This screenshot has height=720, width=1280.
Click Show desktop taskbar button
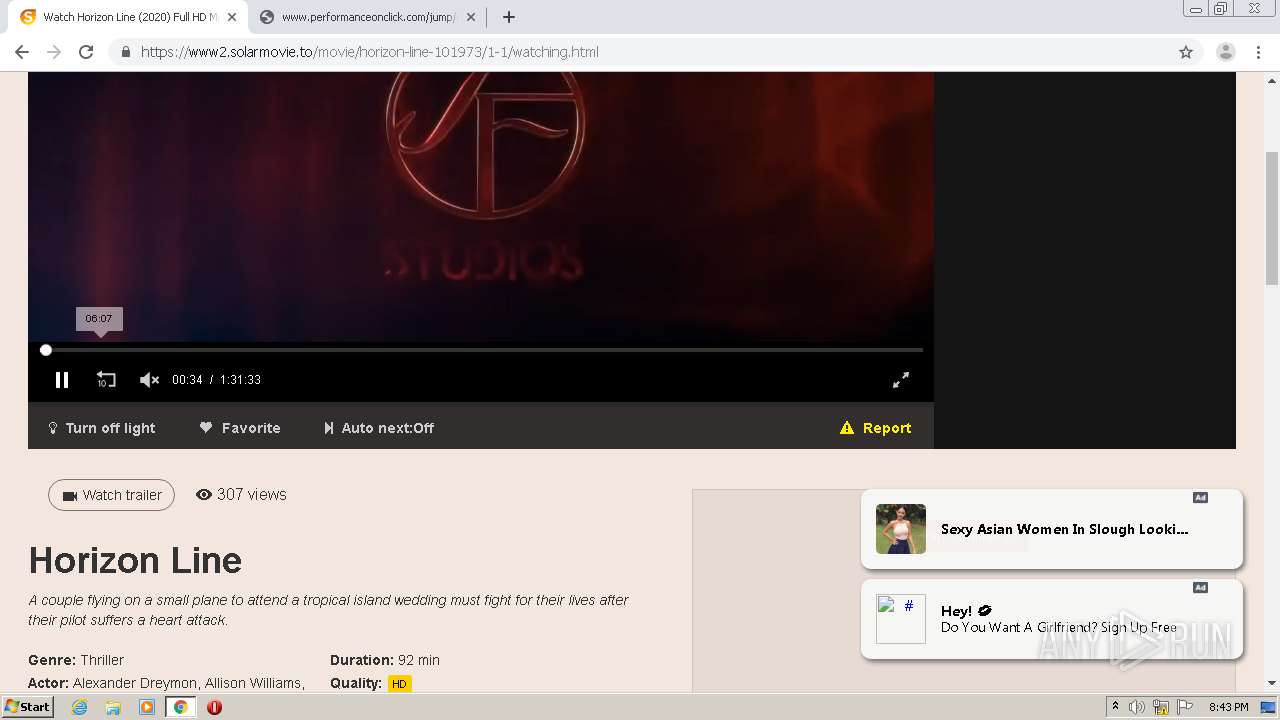1268,707
